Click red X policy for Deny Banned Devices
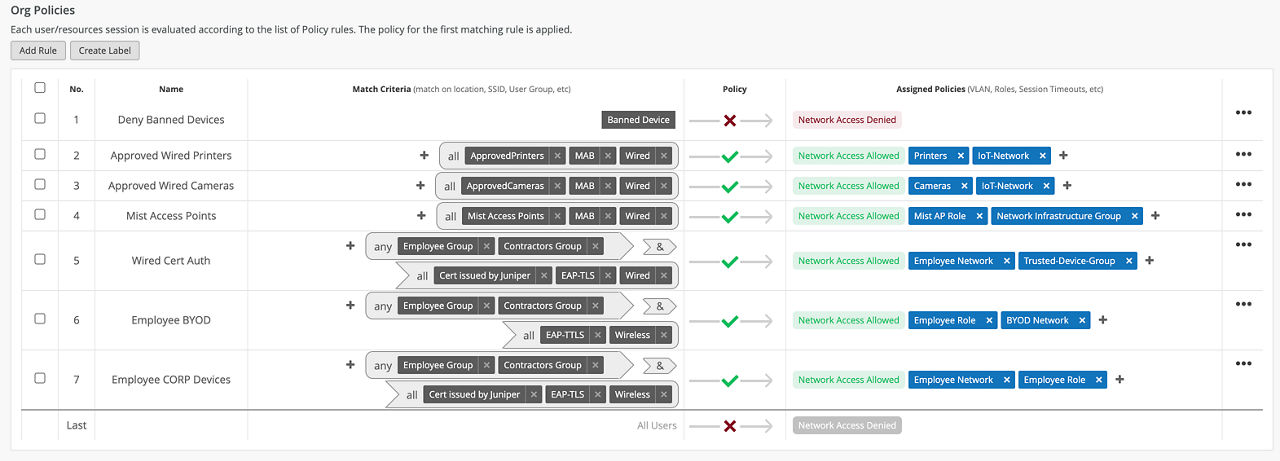This screenshot has height=461, width=1280. coord(730,120)
